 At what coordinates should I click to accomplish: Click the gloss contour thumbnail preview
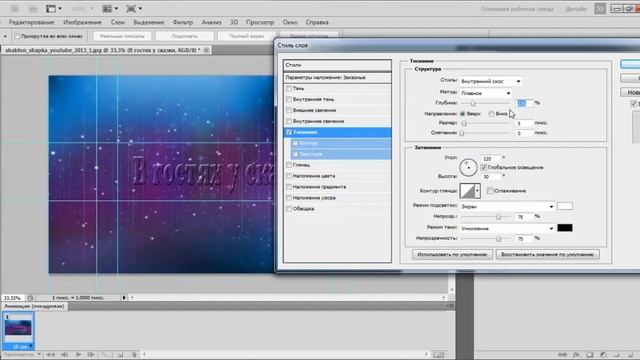click(x=467, y=191)
